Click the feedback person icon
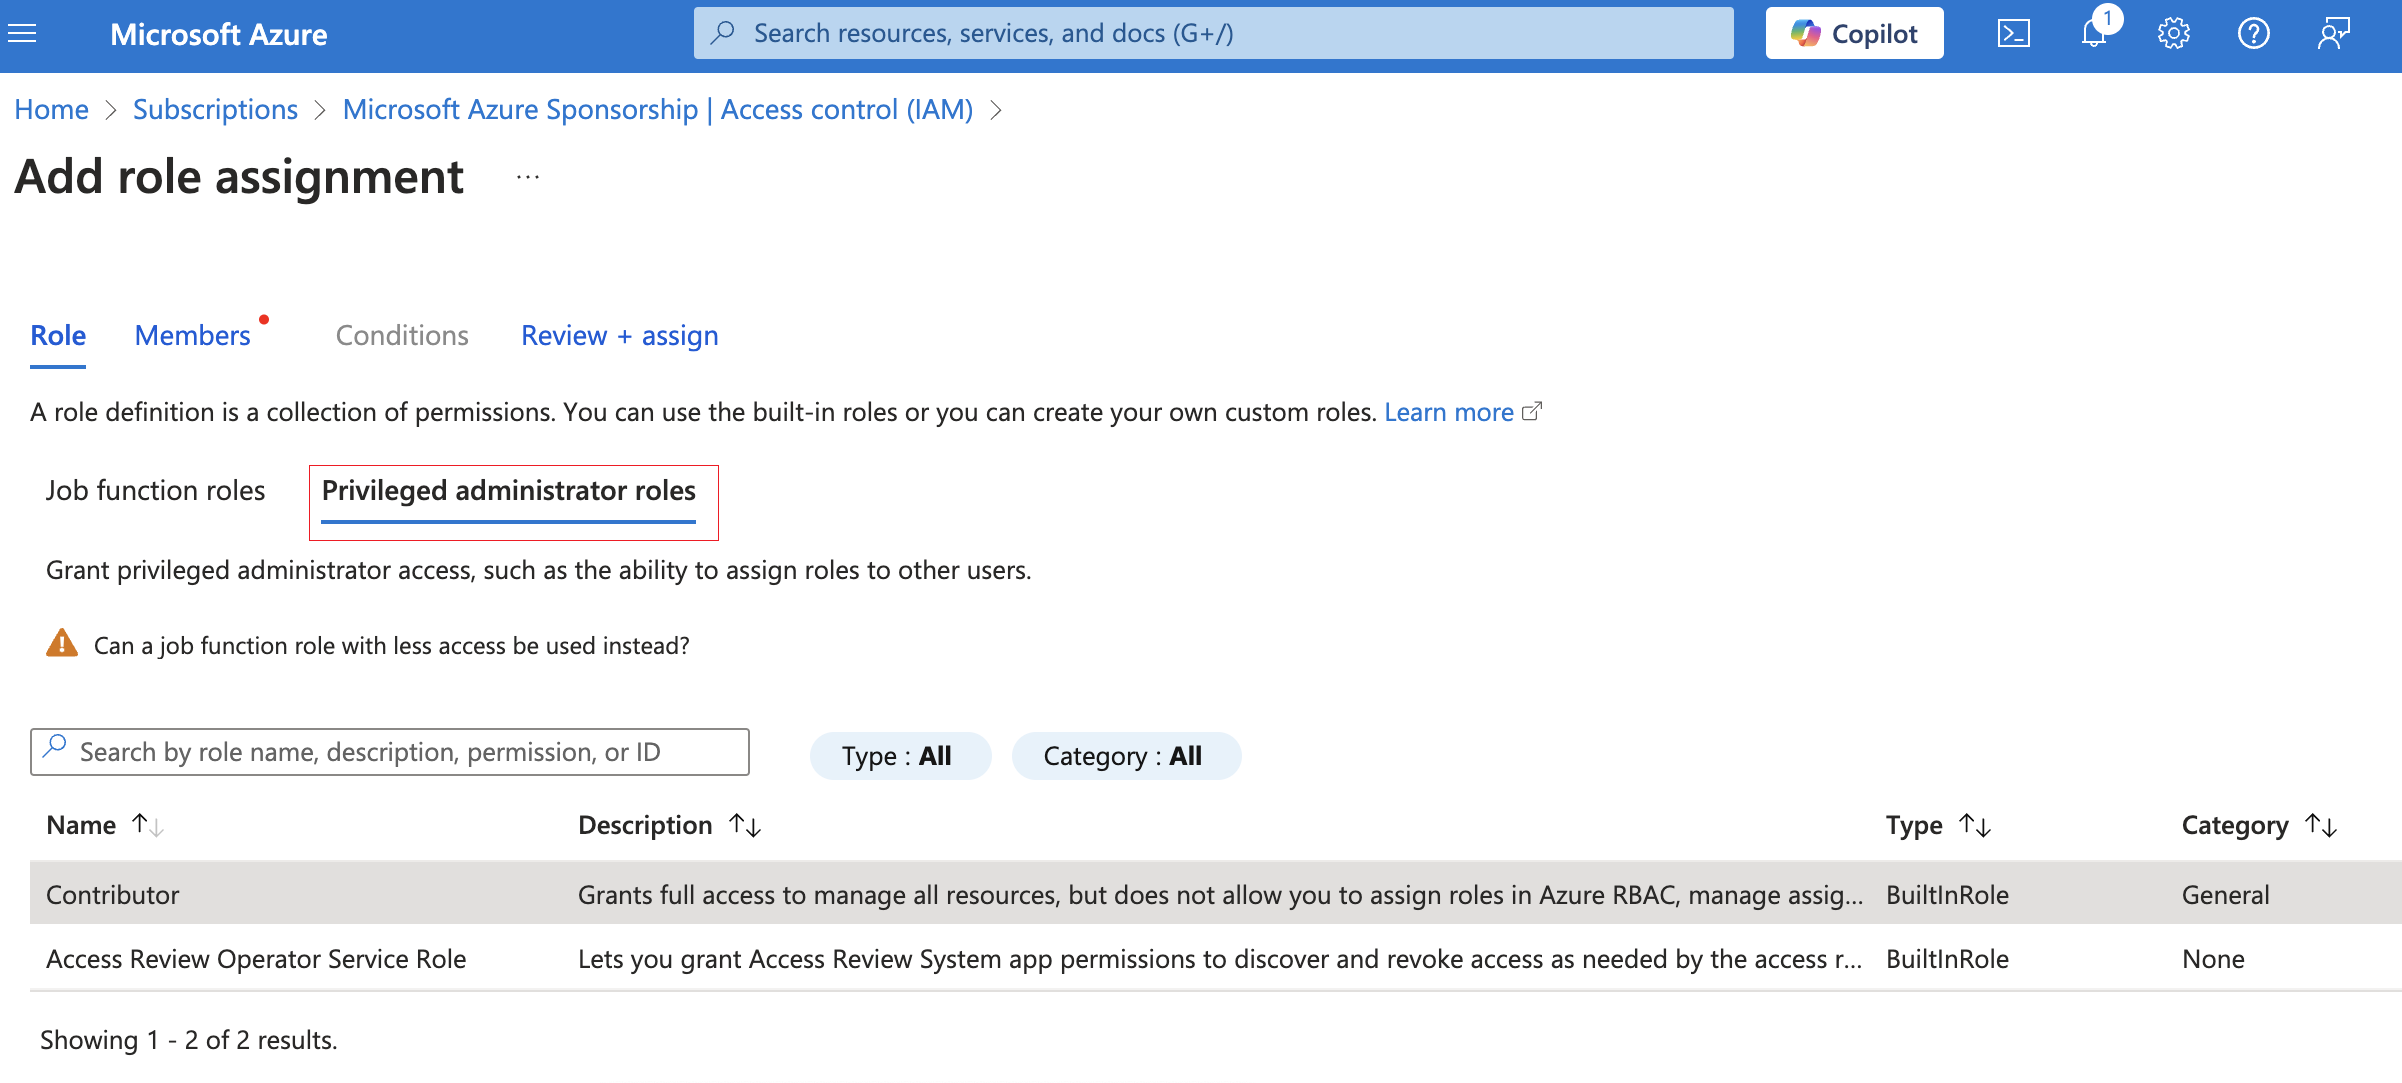Screen dimensions: 2402x1083 tap(2333, 34)
